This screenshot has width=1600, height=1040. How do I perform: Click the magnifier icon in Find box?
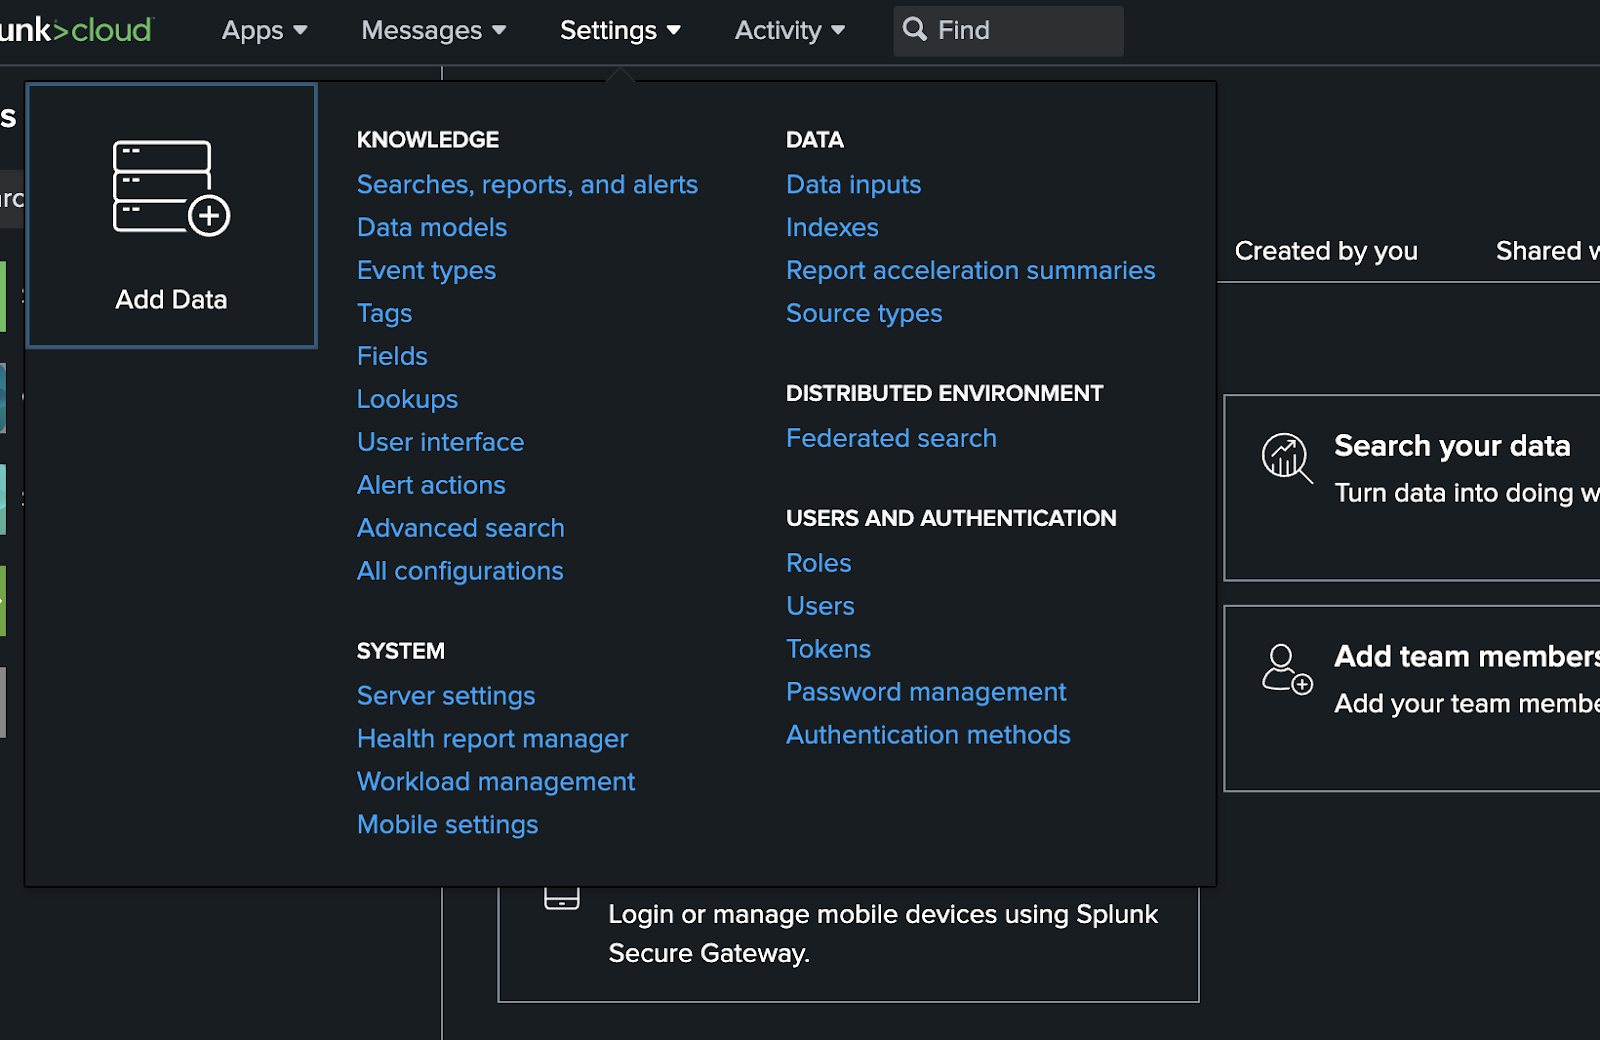coord(914,29)
